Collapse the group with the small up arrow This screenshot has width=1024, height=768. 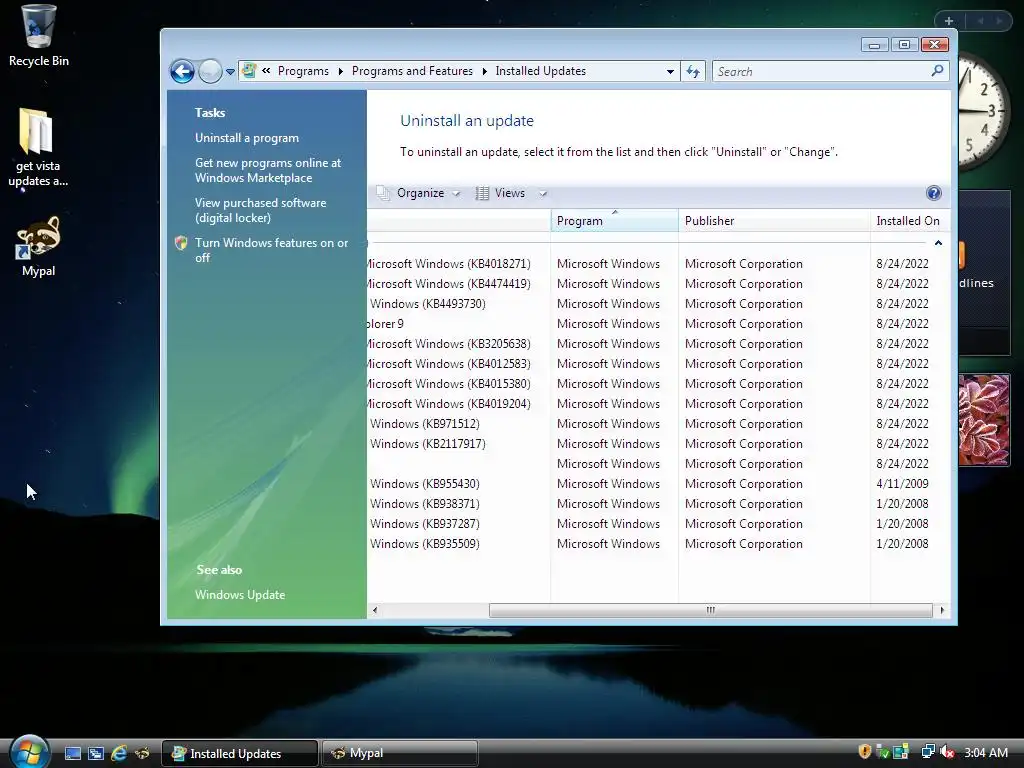pos(938,243)
